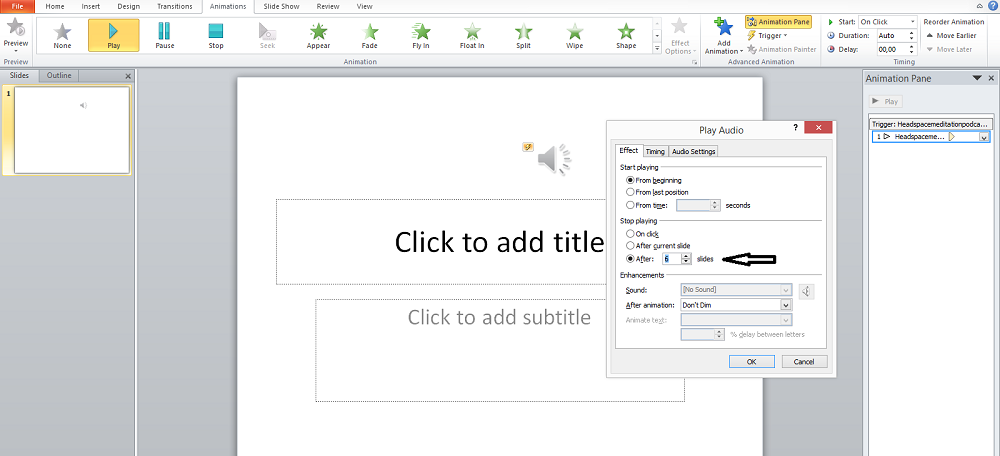This screenshot has height=456, width=1000.
Task: Click the Preview star icon
Action: 16,30
